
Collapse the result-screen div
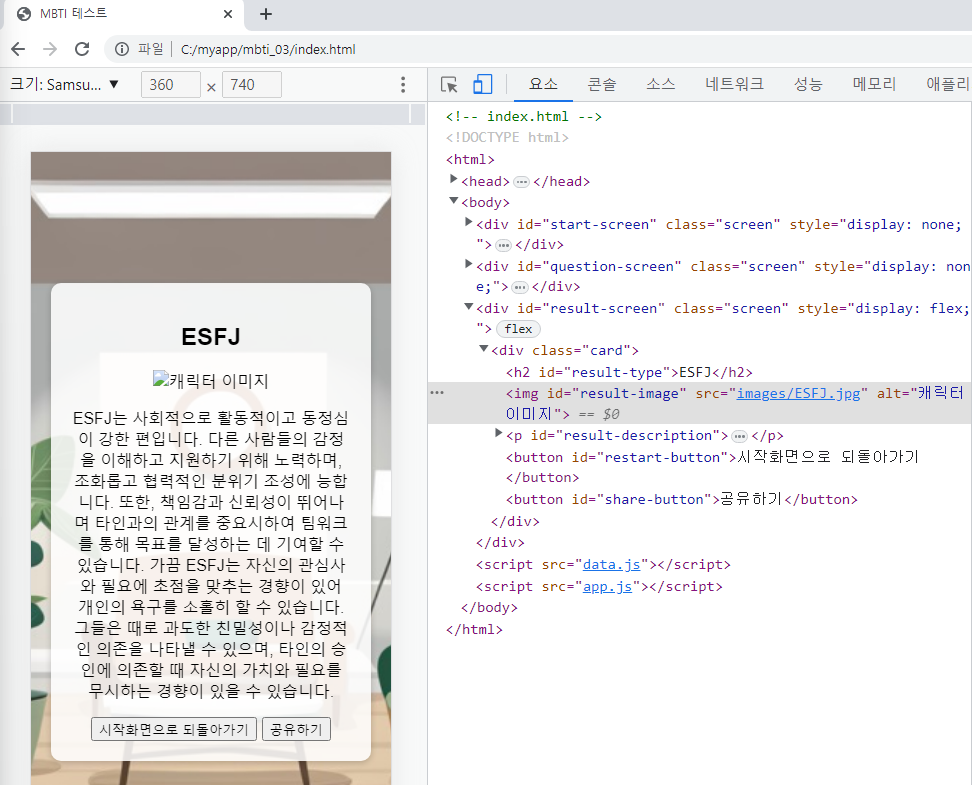pos(469,306)
